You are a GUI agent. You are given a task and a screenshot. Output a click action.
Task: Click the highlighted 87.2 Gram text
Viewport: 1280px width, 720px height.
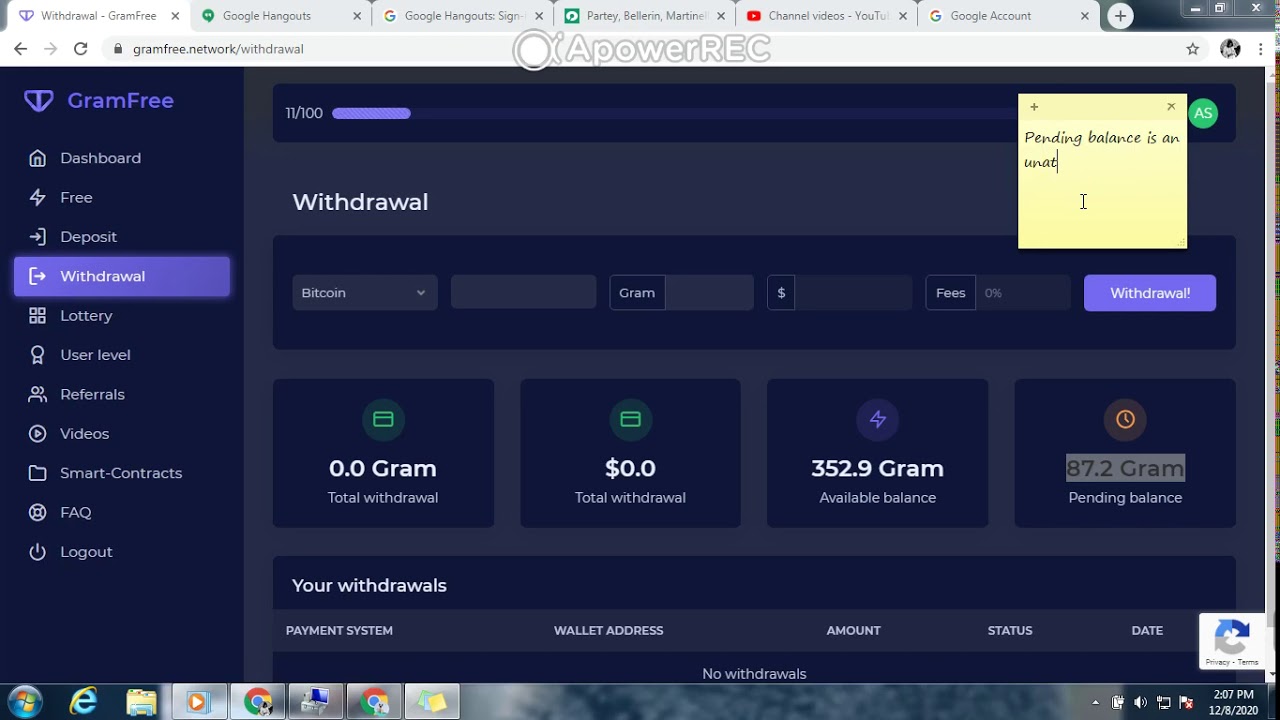pyautogui.click(x=1125, y=468)
